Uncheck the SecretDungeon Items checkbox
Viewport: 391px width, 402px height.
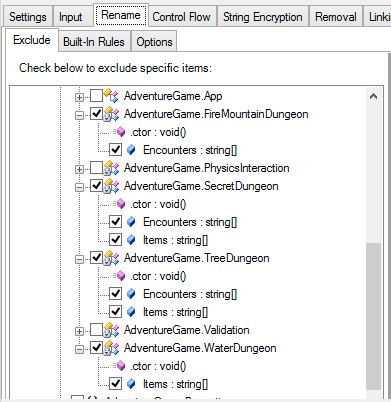pyautogui.click(x=116, y=240)
